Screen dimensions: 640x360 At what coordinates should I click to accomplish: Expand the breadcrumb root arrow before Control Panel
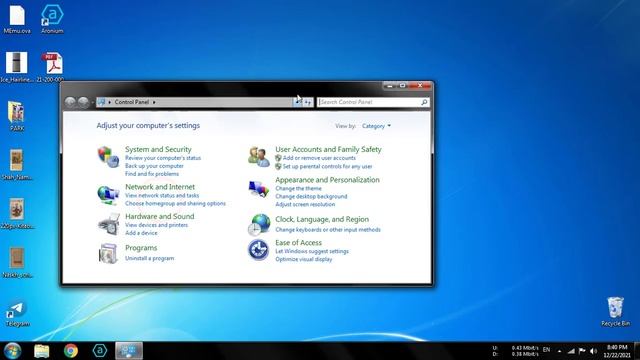point(109,102)
